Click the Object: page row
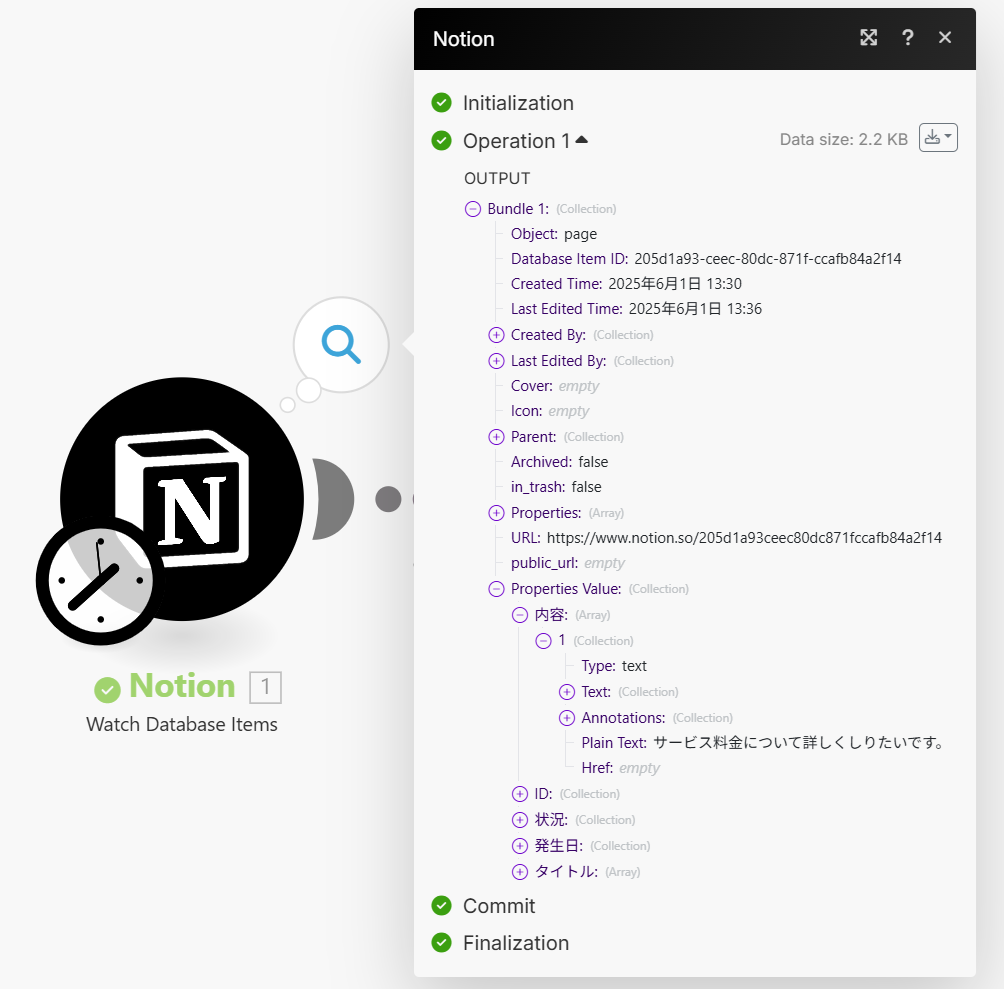 [x=554, y=234]
